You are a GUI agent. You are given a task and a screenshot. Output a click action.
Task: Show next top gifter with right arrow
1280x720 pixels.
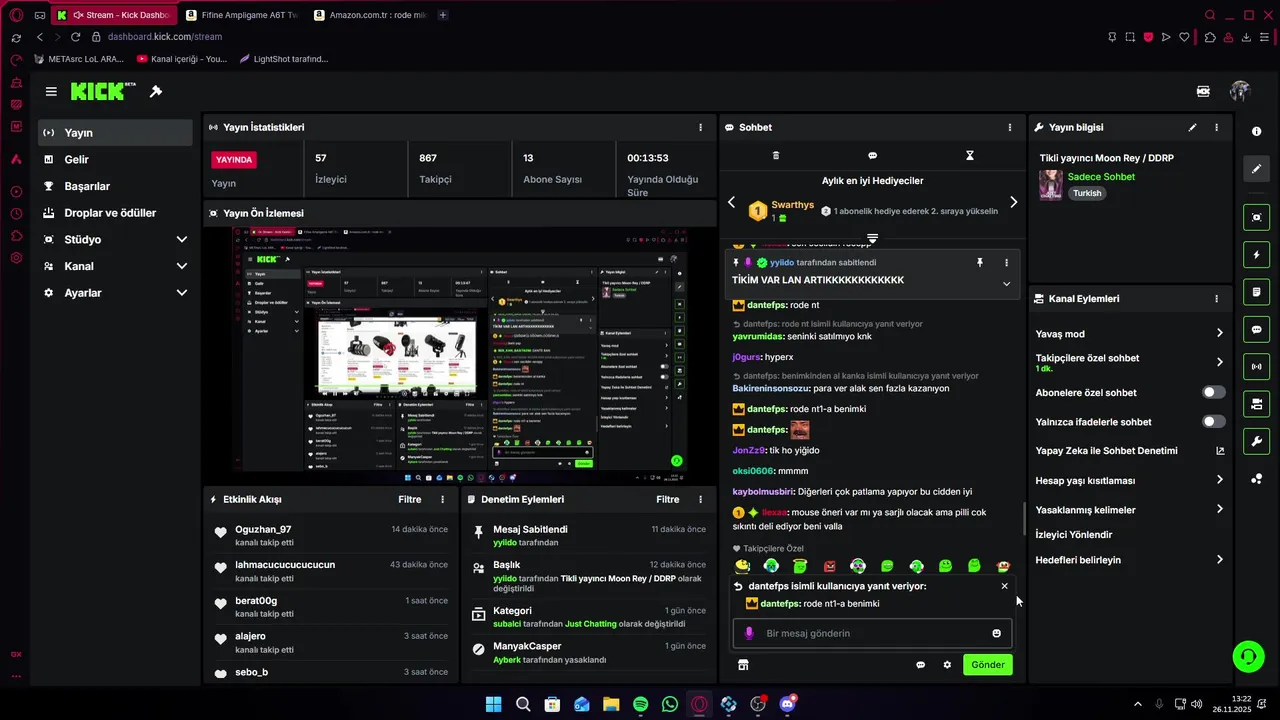pyautogui.click(x=1013, y=202)
